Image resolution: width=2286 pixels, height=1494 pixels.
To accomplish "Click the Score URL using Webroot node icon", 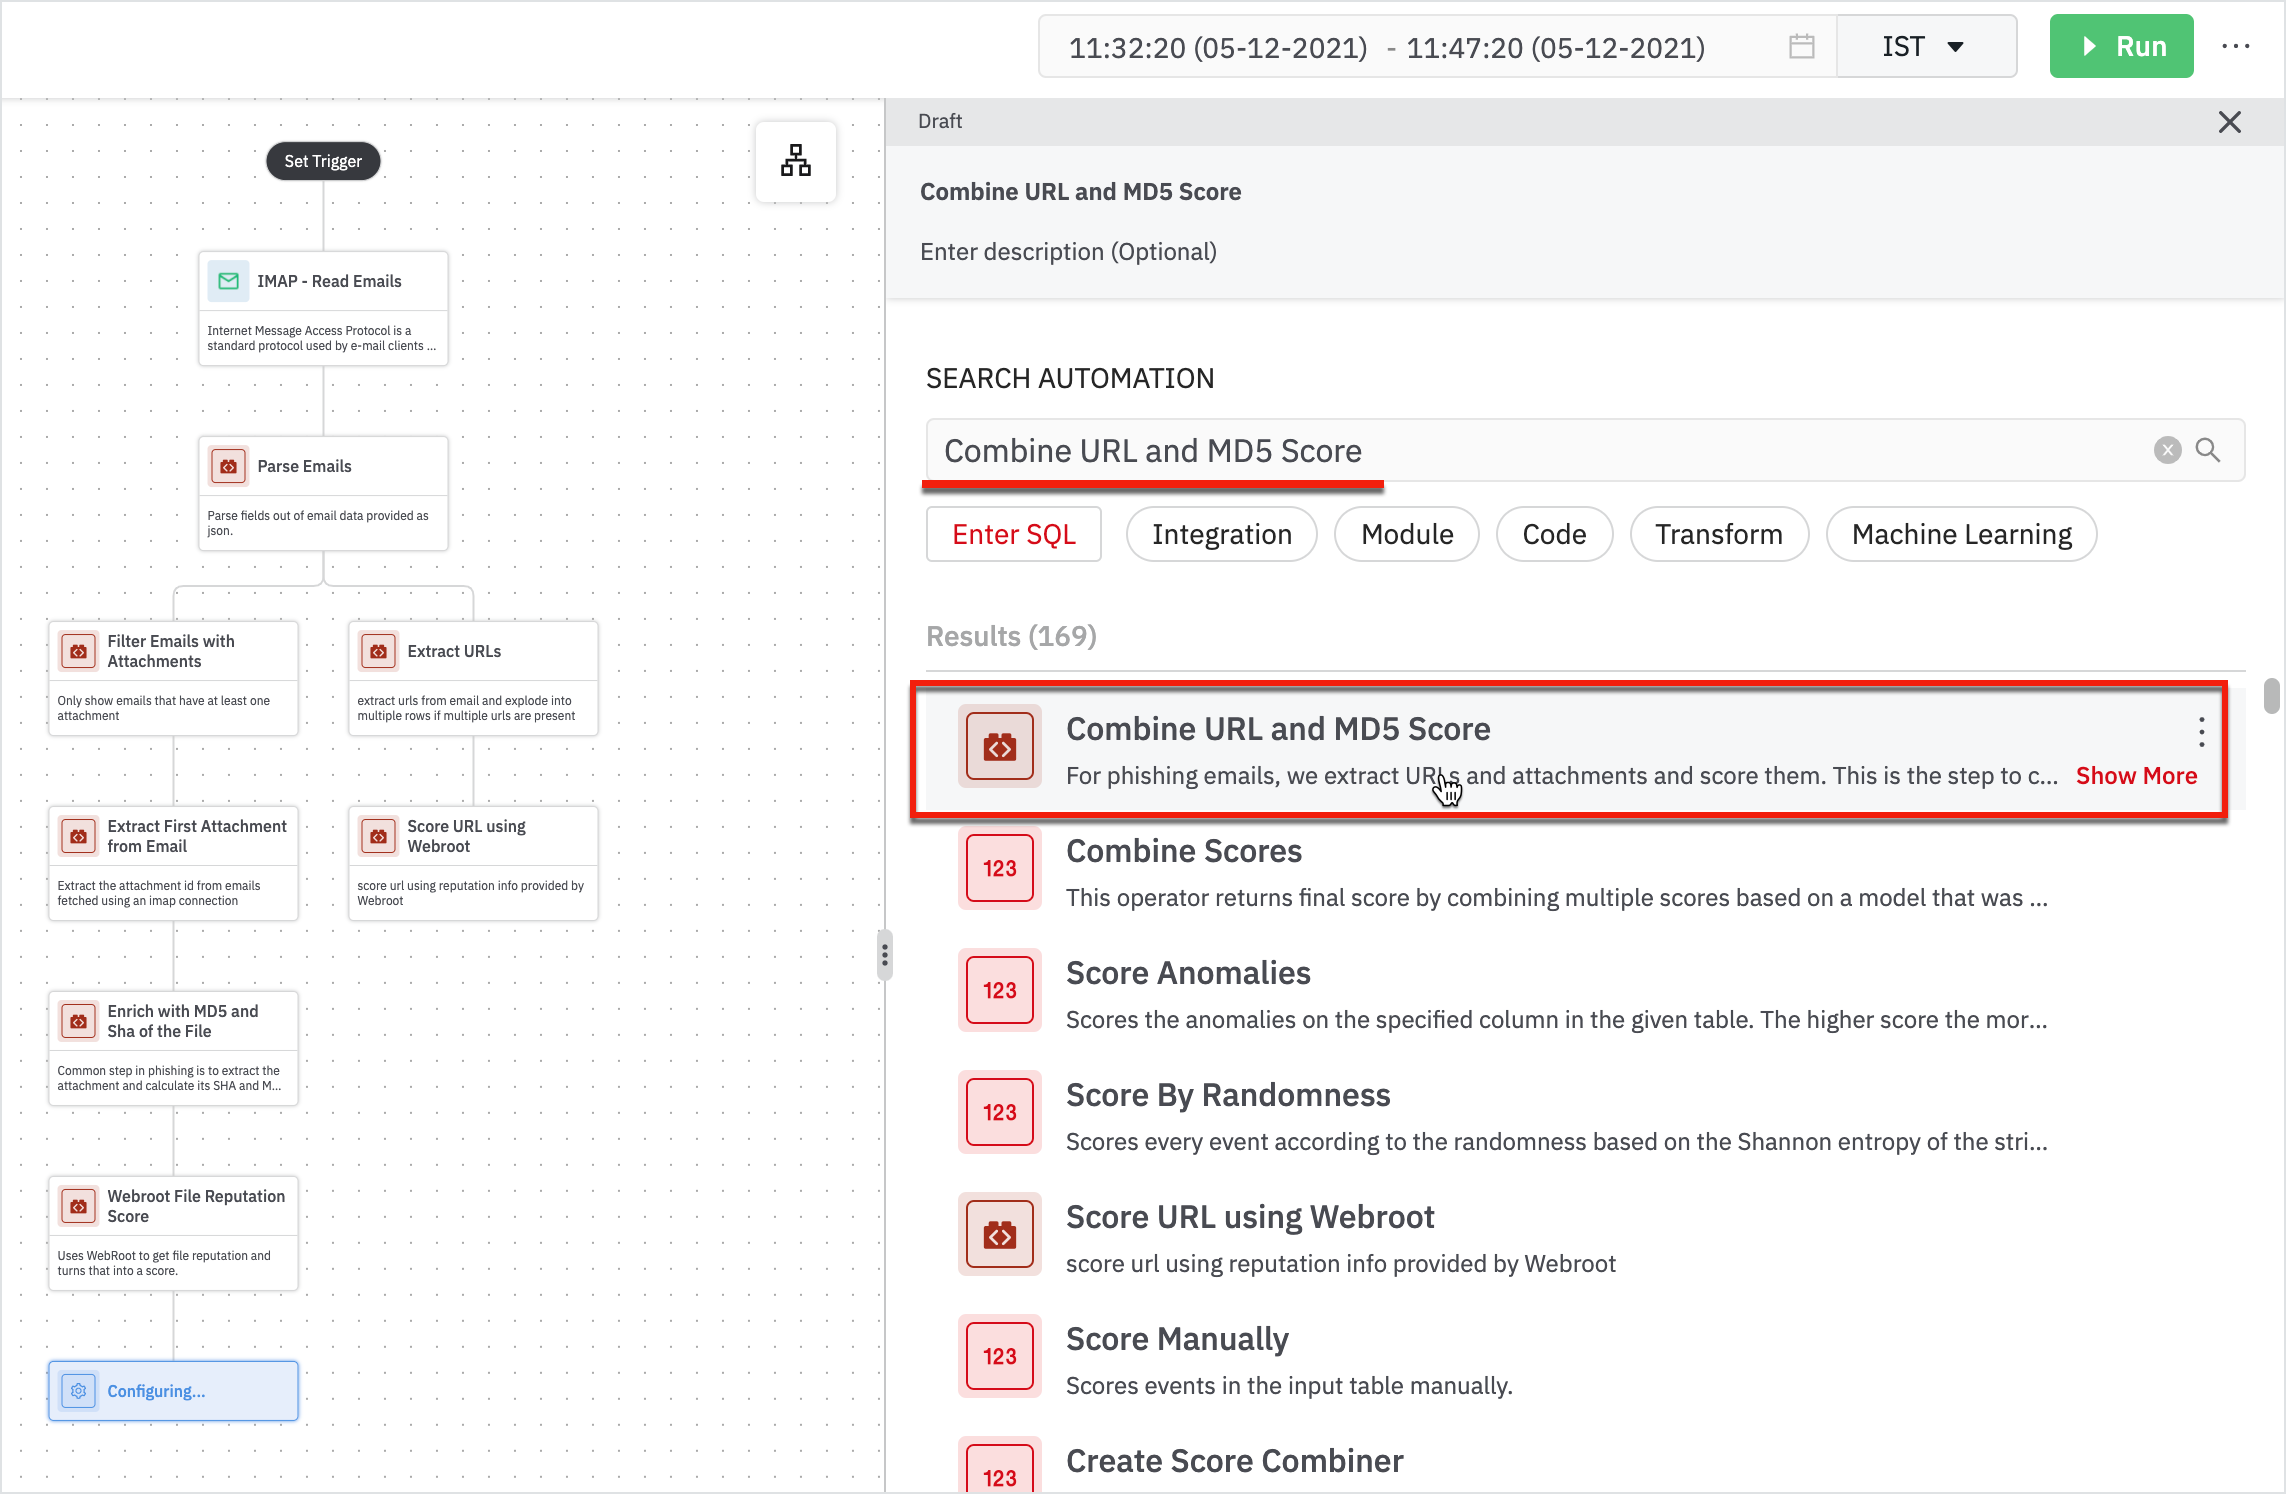I will pos(378,836).
